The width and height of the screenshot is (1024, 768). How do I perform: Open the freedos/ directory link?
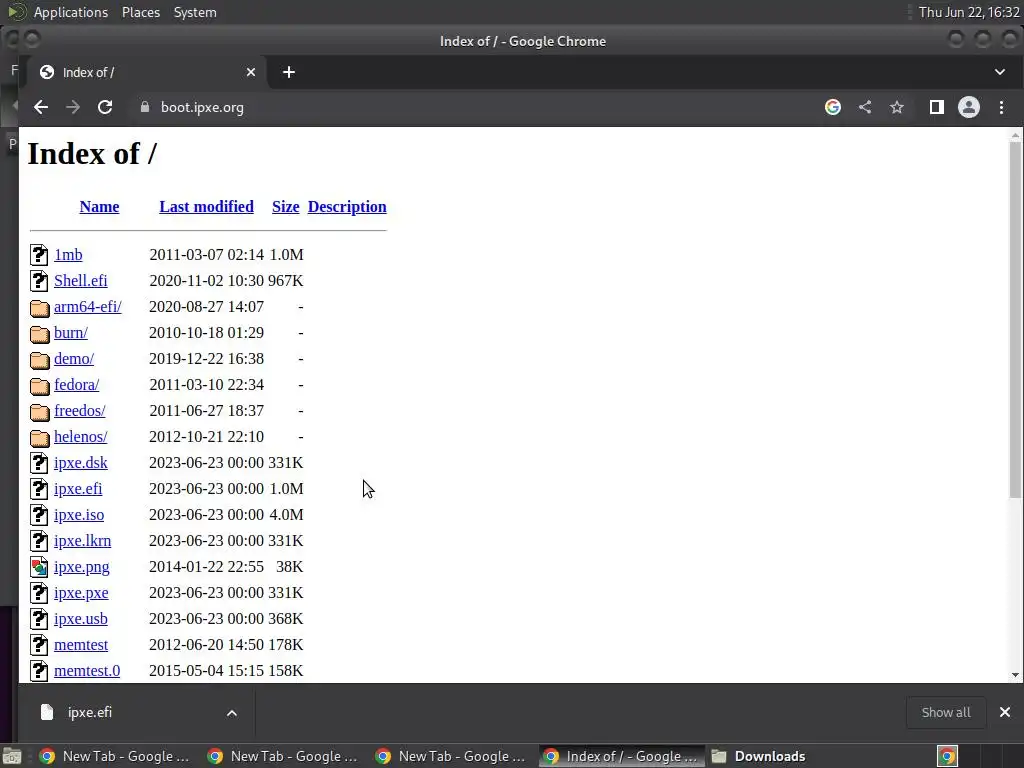click(x=80, y=411)
